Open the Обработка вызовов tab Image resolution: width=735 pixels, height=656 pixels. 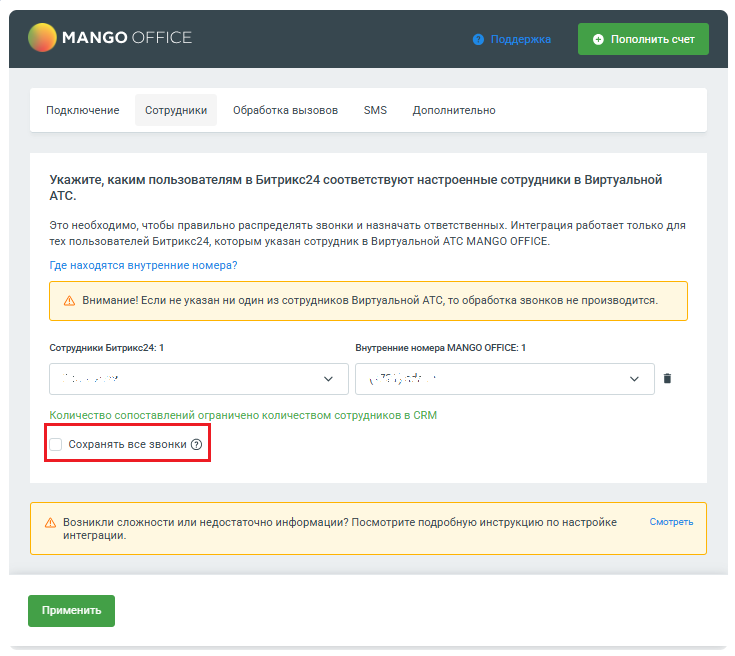pos(285,110)
